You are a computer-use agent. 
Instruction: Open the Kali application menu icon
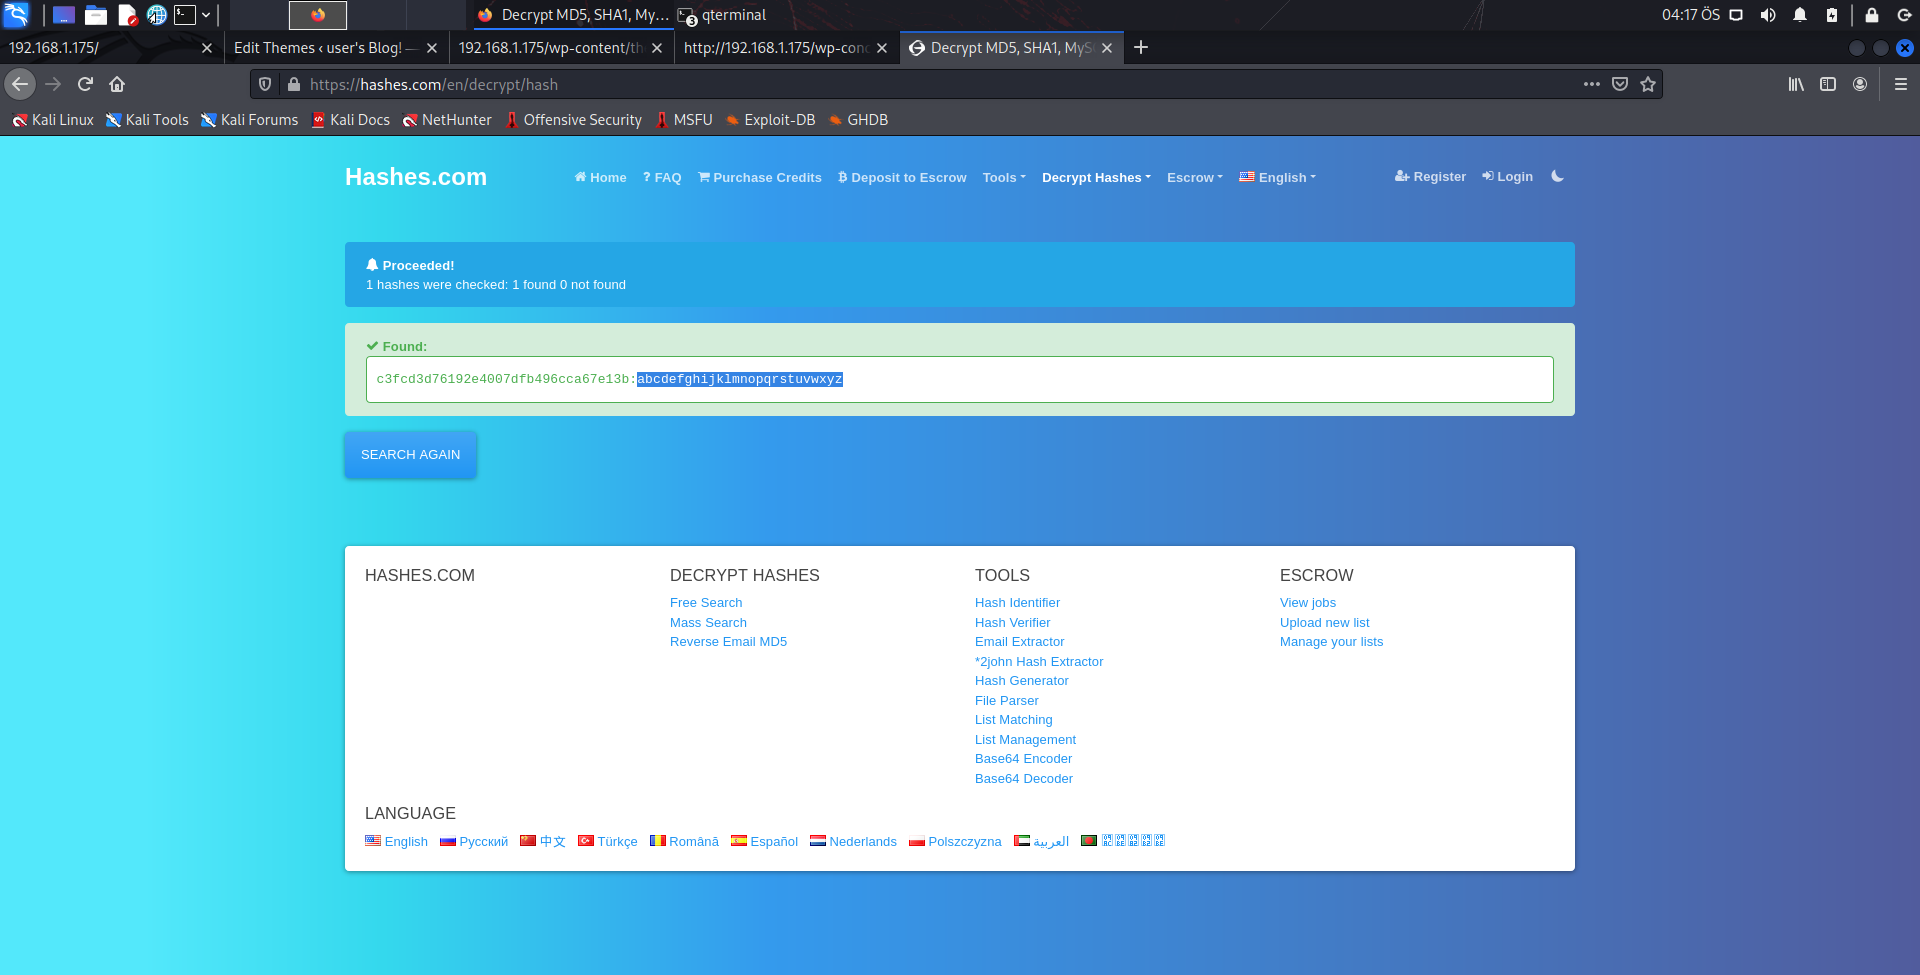point(17,15)
